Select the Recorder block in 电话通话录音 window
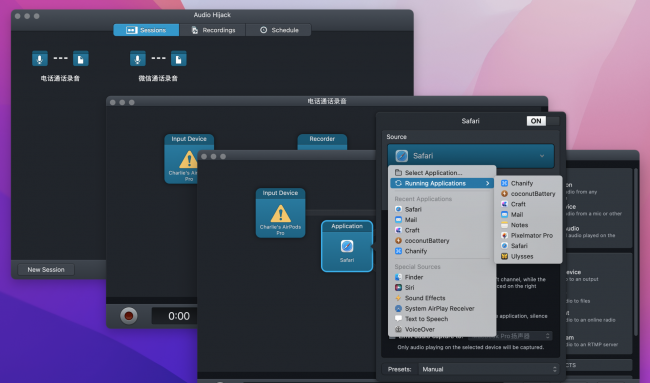 point(322,142)
